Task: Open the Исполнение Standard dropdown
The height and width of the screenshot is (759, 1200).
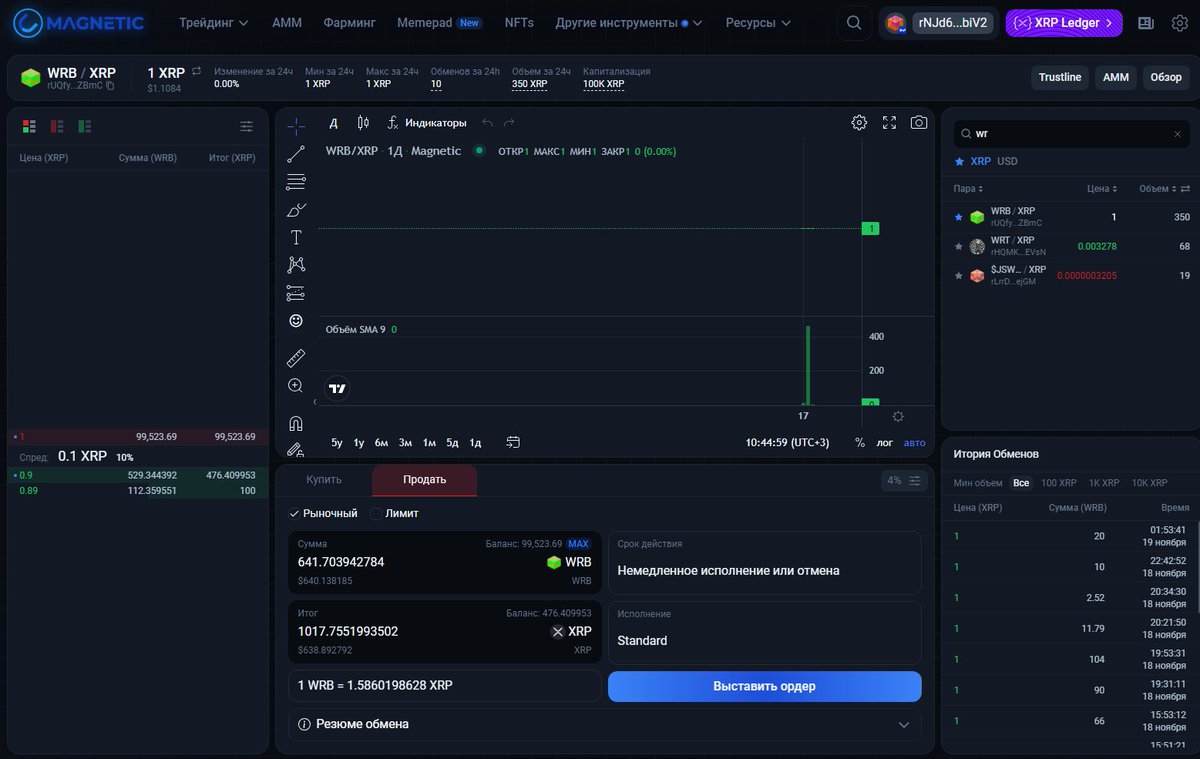Action: [x=765, y=632]
